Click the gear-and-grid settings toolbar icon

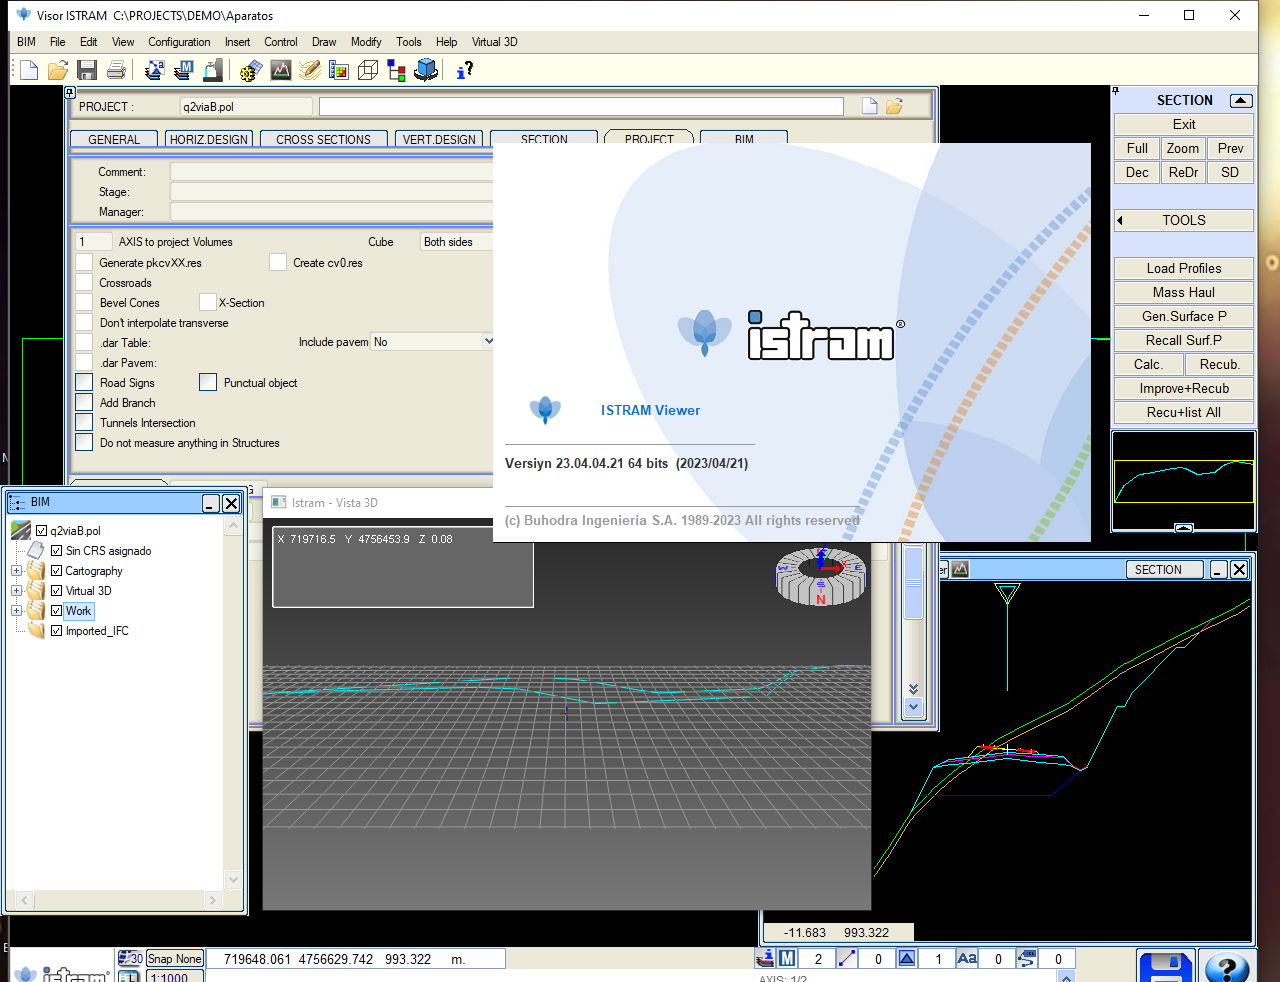[251, 70]
